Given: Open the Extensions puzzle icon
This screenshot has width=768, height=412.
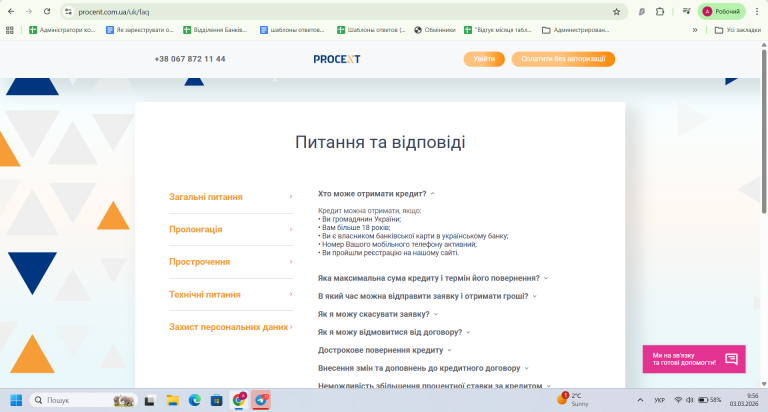Looking at the screenshot, I should (660, 12).
